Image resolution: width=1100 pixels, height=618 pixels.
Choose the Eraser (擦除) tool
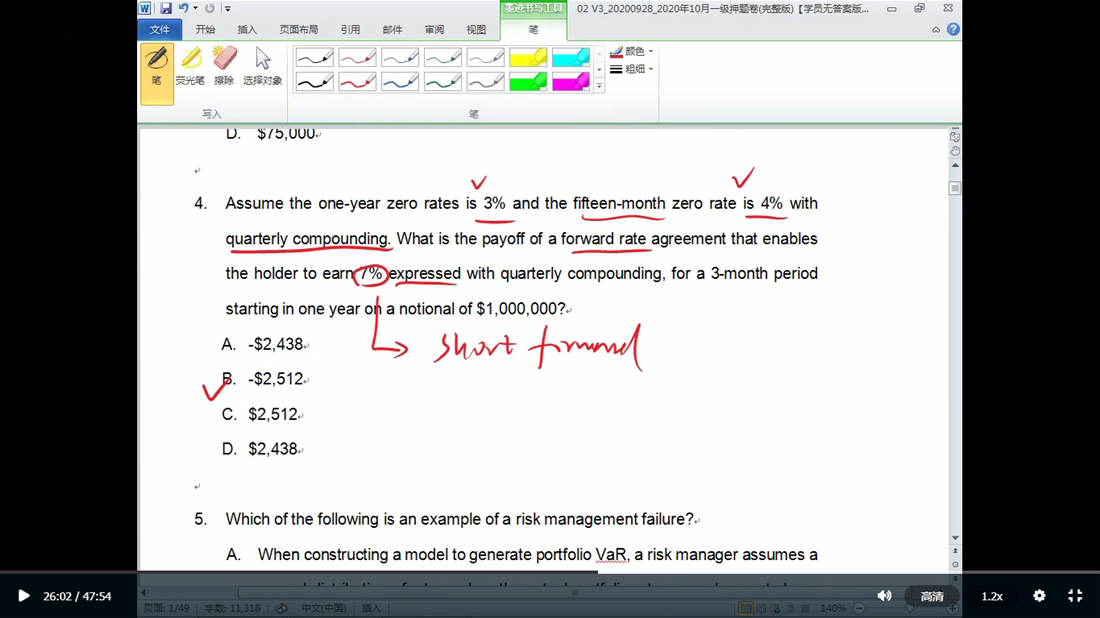coord(224,67)
